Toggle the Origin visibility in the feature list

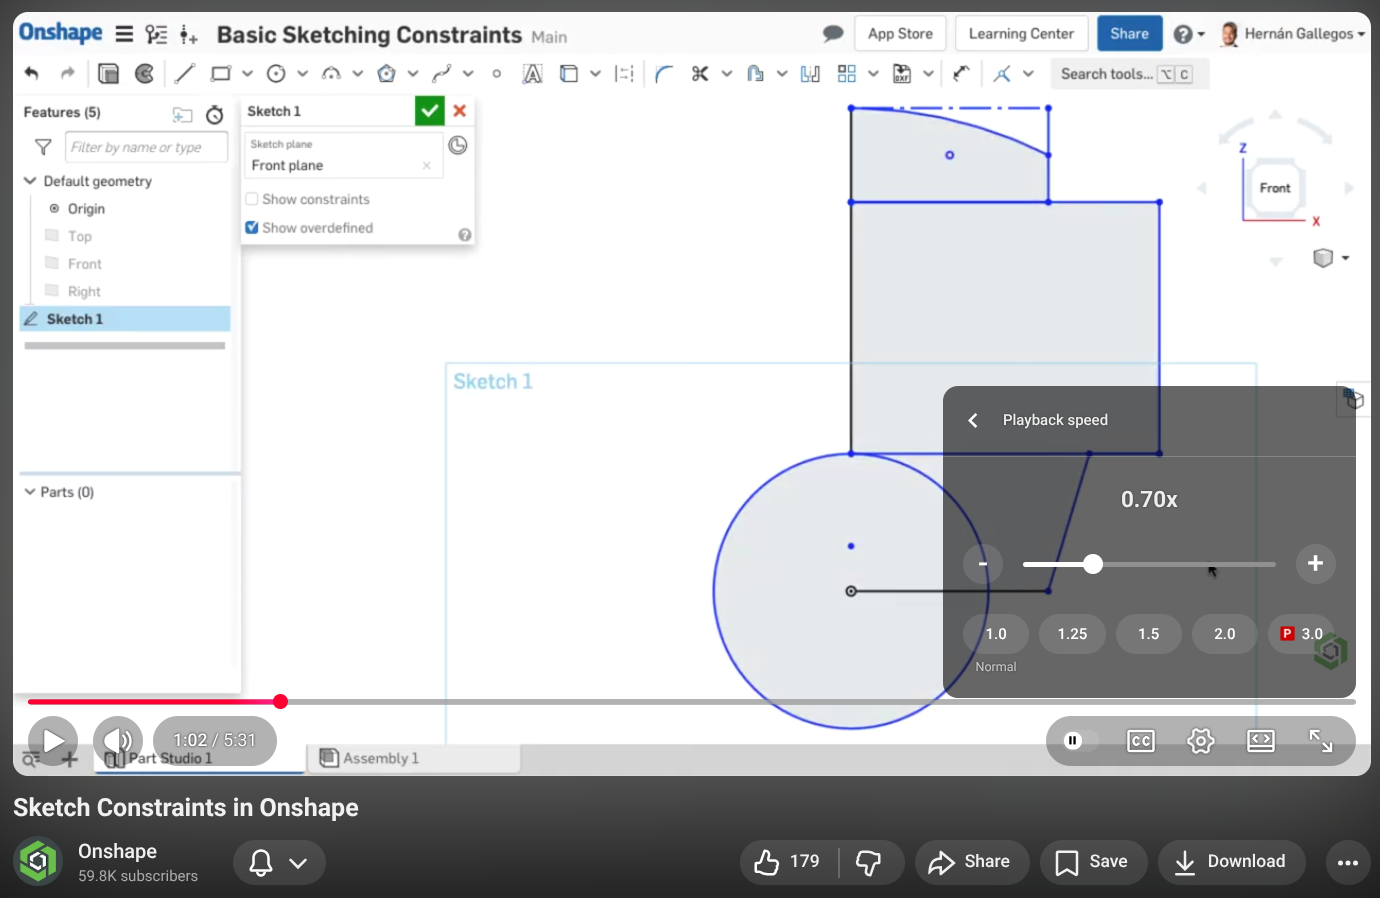click(x=54, y=208)
